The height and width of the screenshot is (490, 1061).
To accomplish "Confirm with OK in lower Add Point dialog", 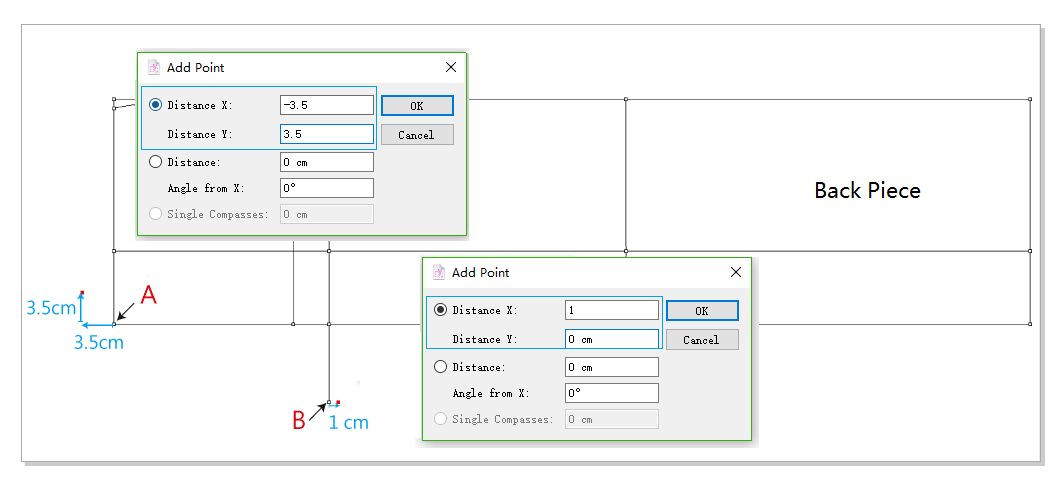I will [x=702, y=311].
